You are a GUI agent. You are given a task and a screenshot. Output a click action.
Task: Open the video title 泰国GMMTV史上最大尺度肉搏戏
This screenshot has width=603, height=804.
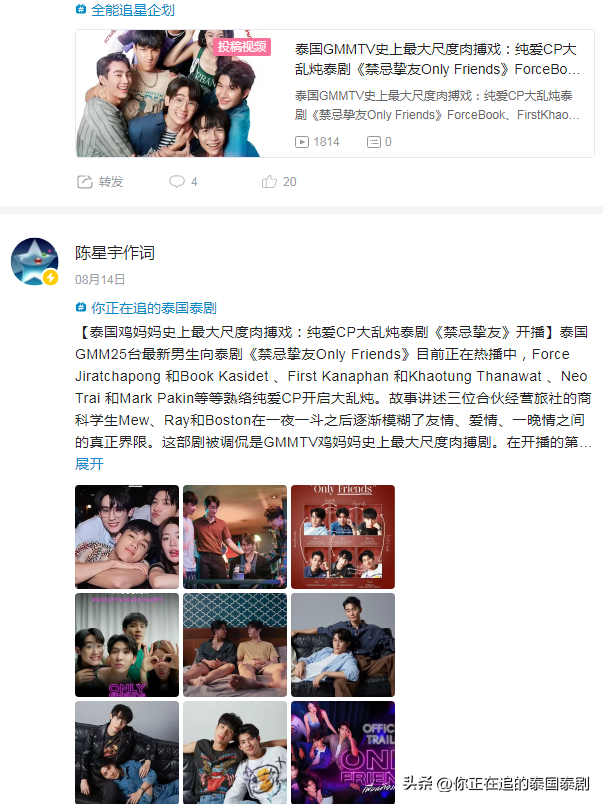click(436, 59)
